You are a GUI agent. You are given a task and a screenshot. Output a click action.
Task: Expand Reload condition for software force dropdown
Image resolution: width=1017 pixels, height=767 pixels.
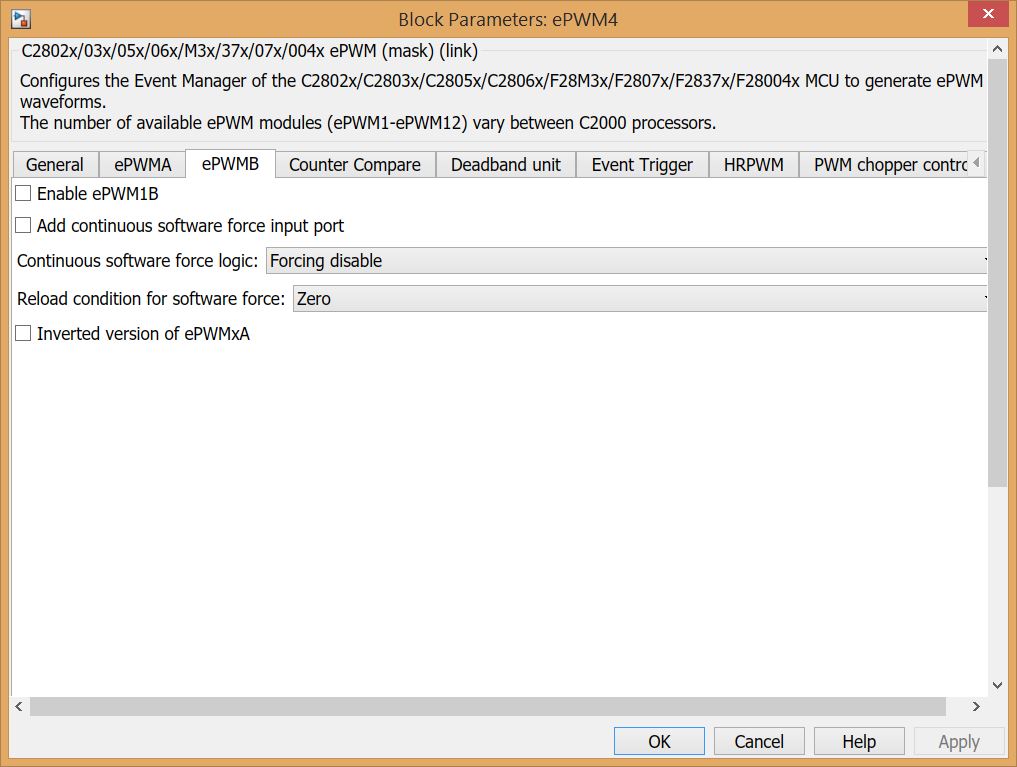[640, 299]
